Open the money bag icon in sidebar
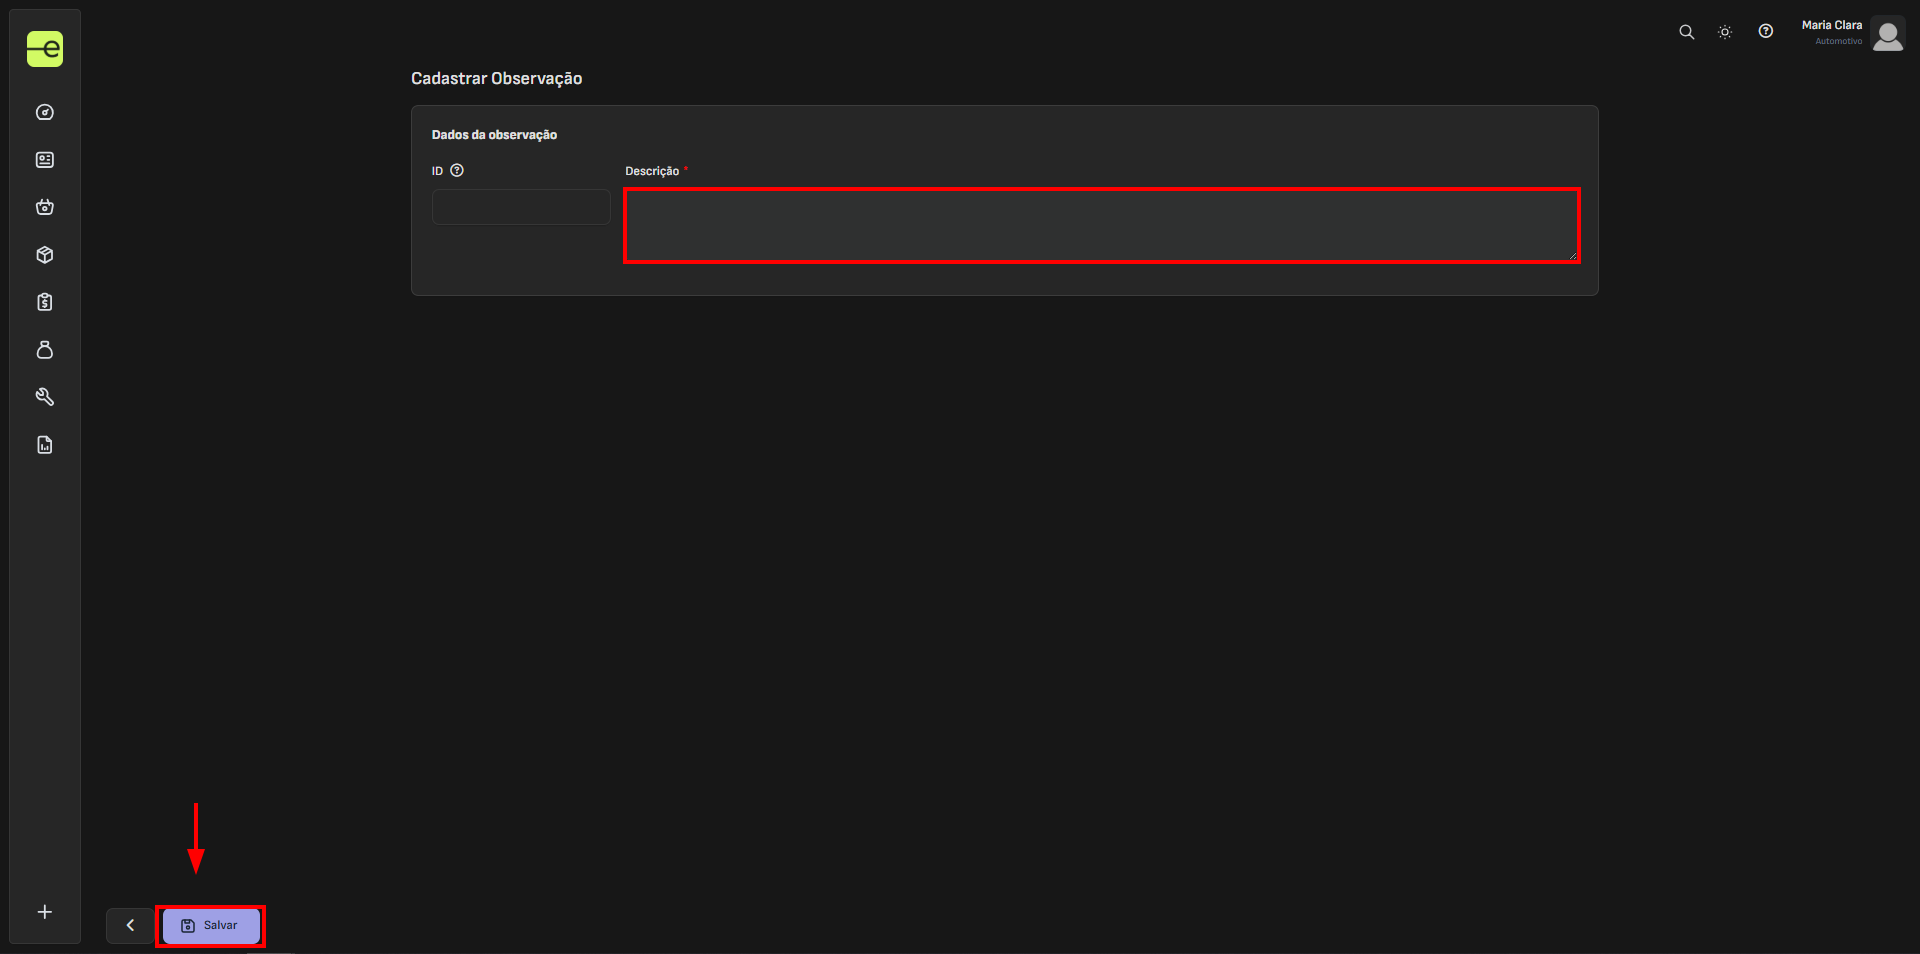Image resolution: width=1920 pixels, height=954 pixels. (x=45, y=350)
